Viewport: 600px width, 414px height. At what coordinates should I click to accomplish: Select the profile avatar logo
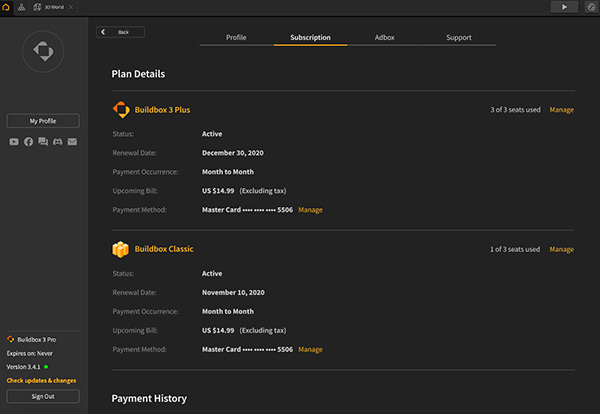pos(43,51)
